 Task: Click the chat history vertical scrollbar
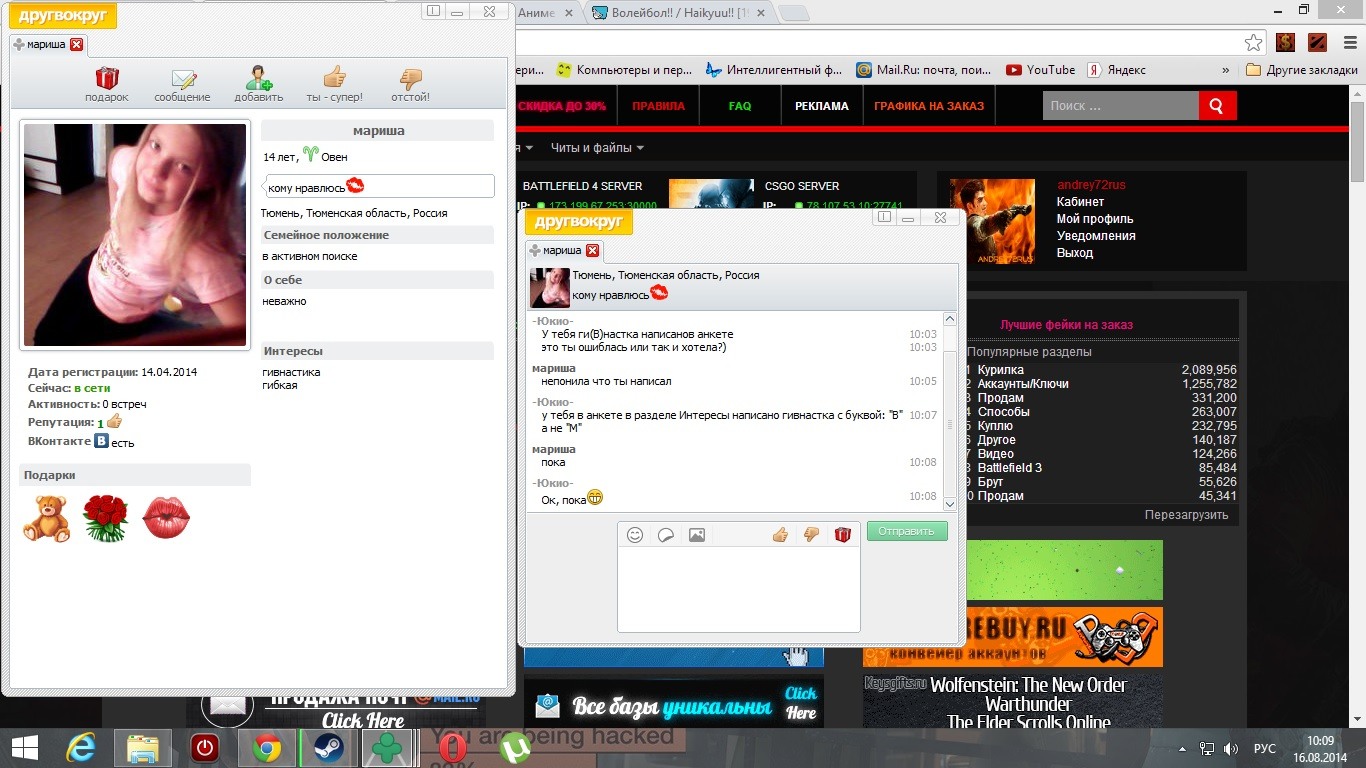tap(950, 412)
